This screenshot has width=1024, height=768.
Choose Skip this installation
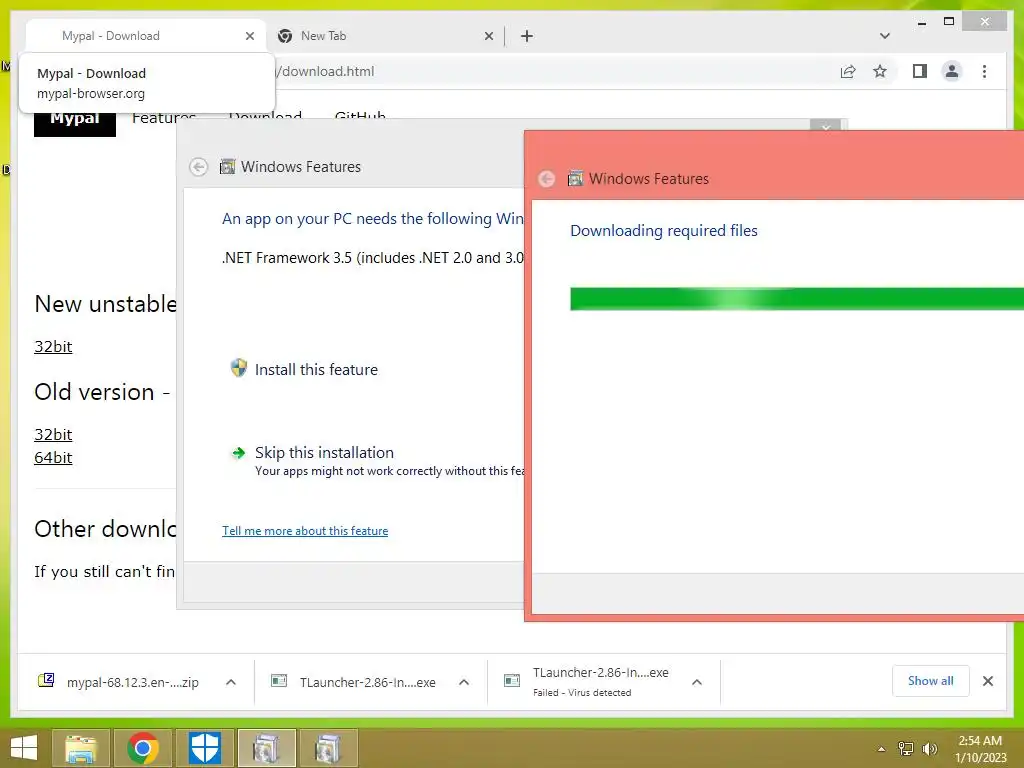coord(324,453)
